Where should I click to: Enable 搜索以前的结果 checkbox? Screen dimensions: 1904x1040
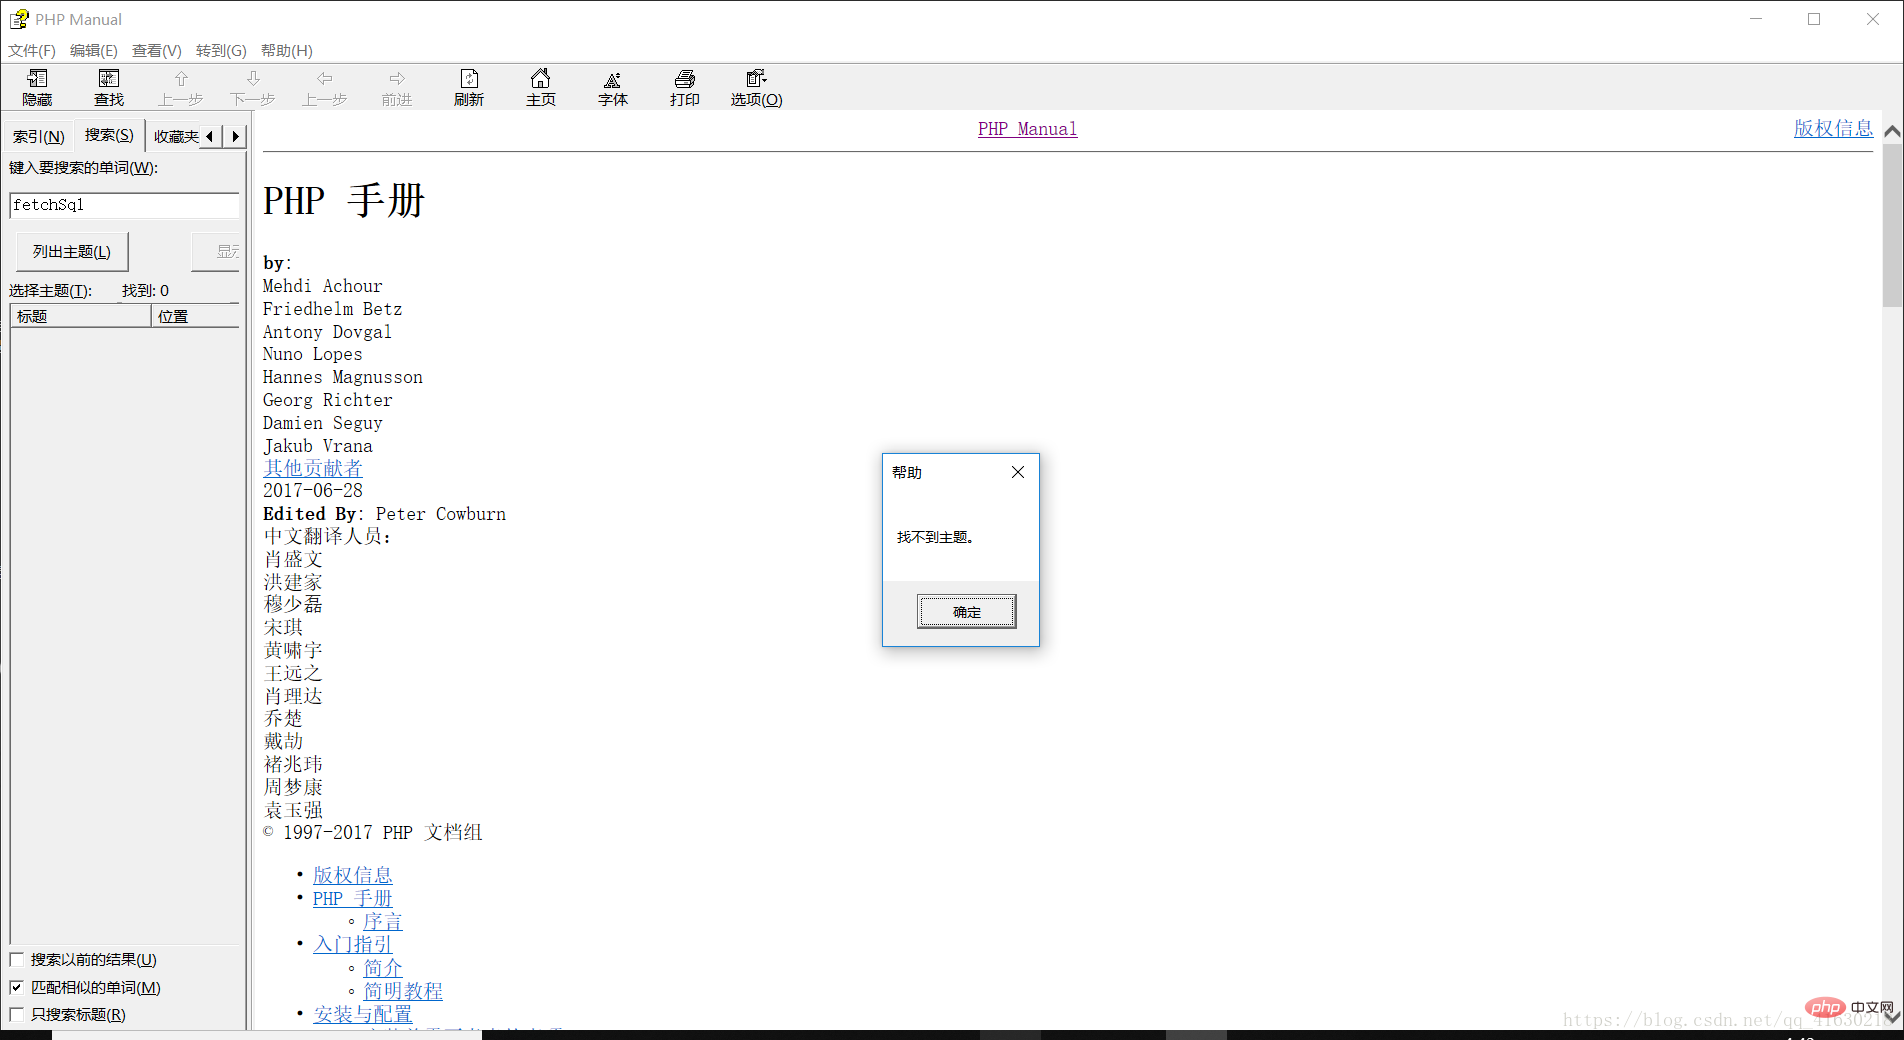point(17,960)
